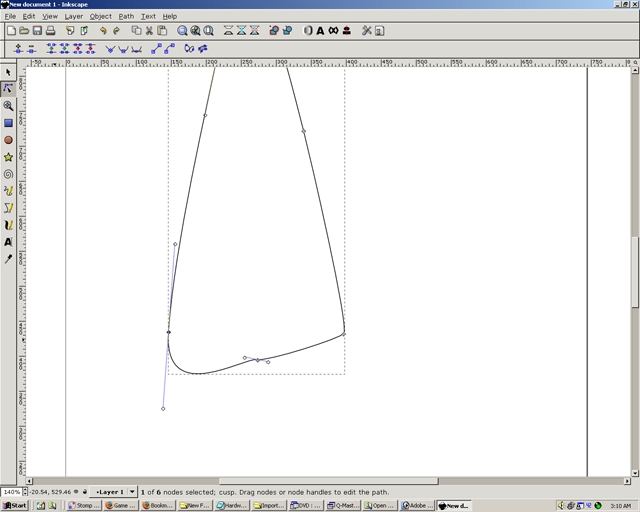Open the Path menu
Image resolution: width=640 pixels, height=512 pixels.
pos(126,16)
